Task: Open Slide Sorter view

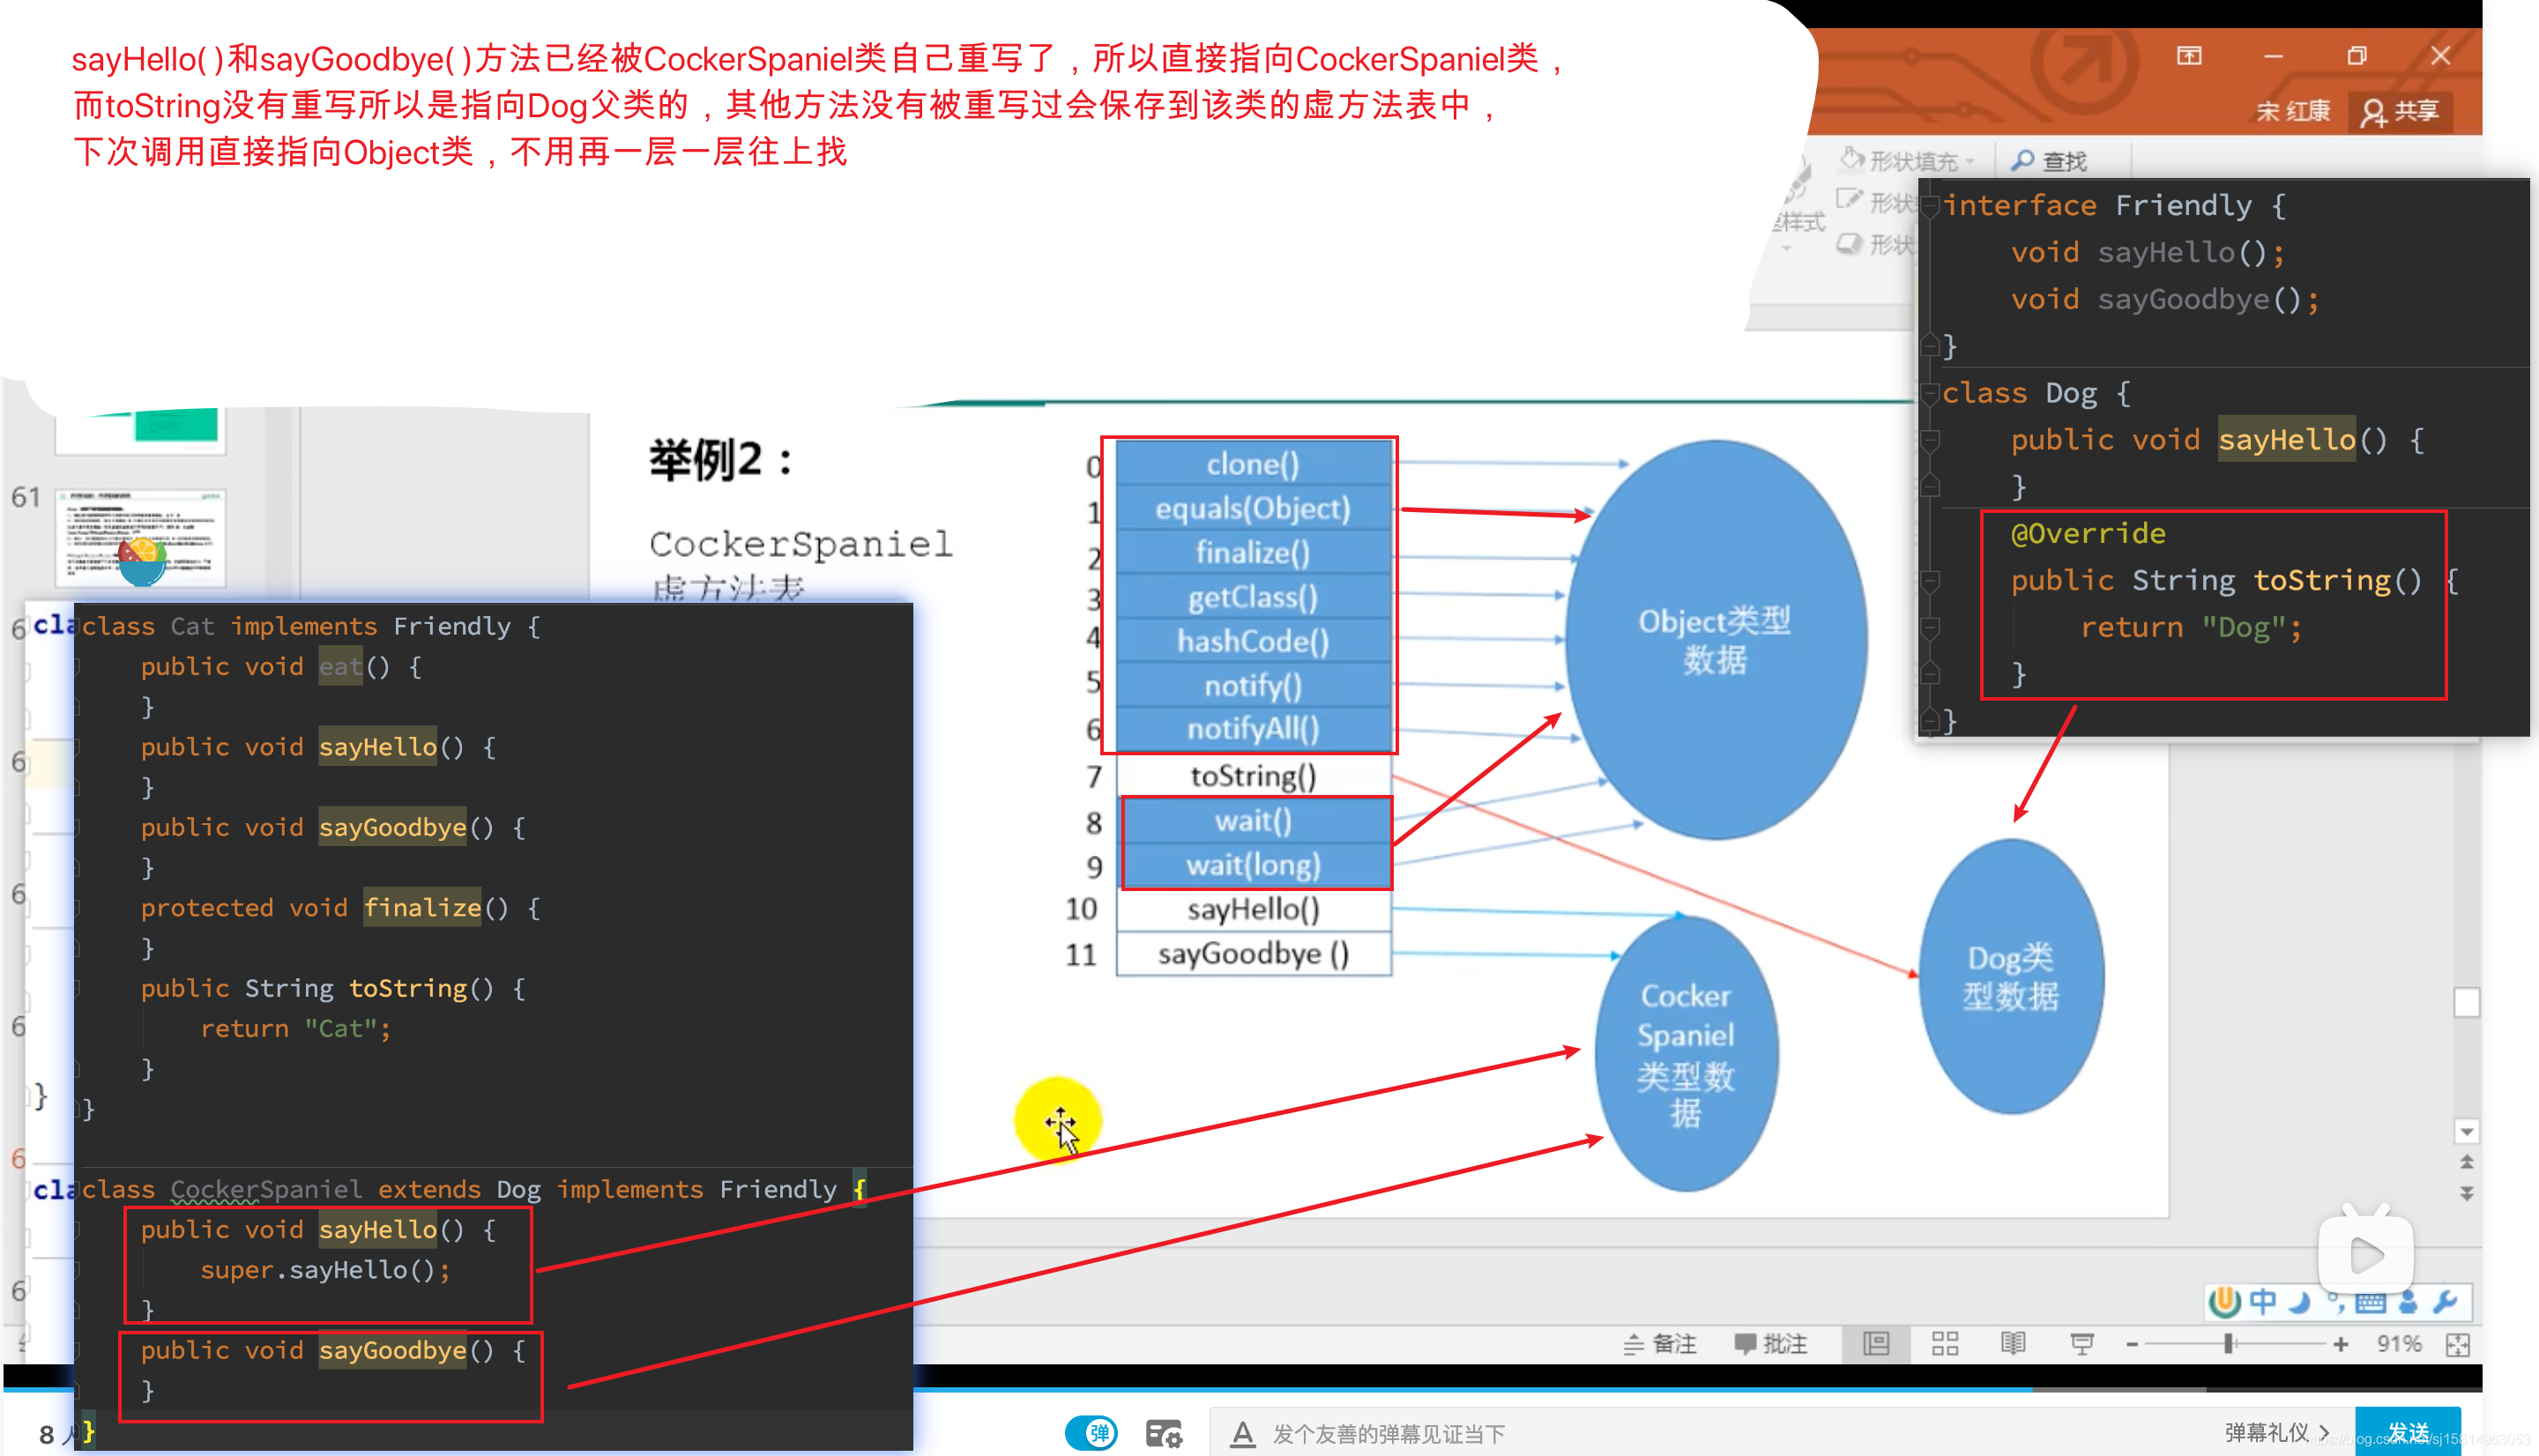Action: [x=1944, y=1343]
